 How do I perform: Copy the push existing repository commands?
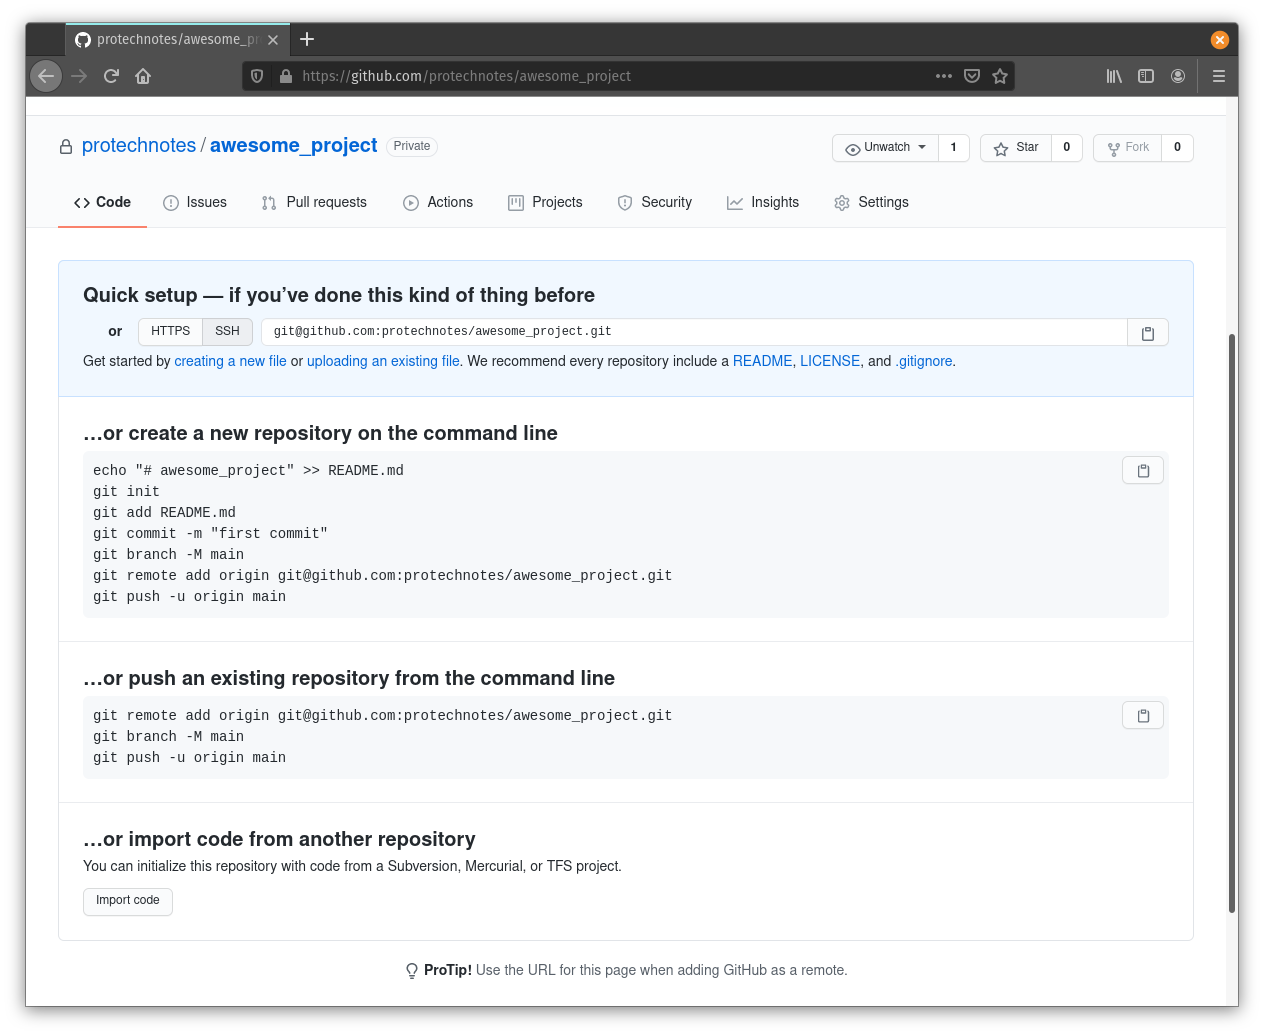[1143, 716]
